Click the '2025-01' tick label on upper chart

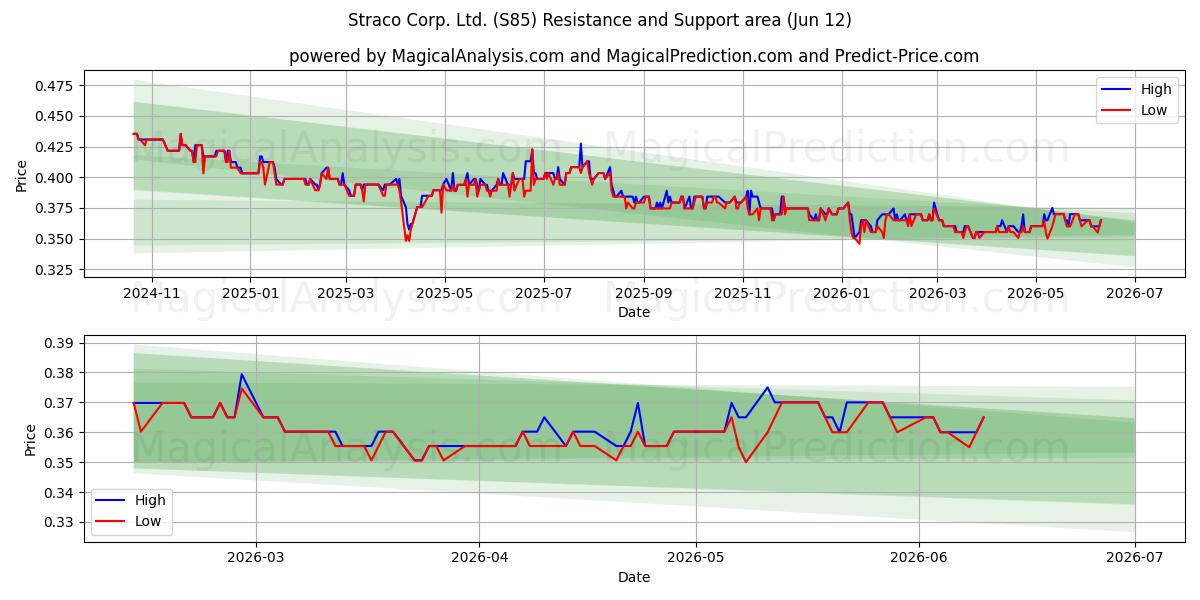(x=249, y=292)
